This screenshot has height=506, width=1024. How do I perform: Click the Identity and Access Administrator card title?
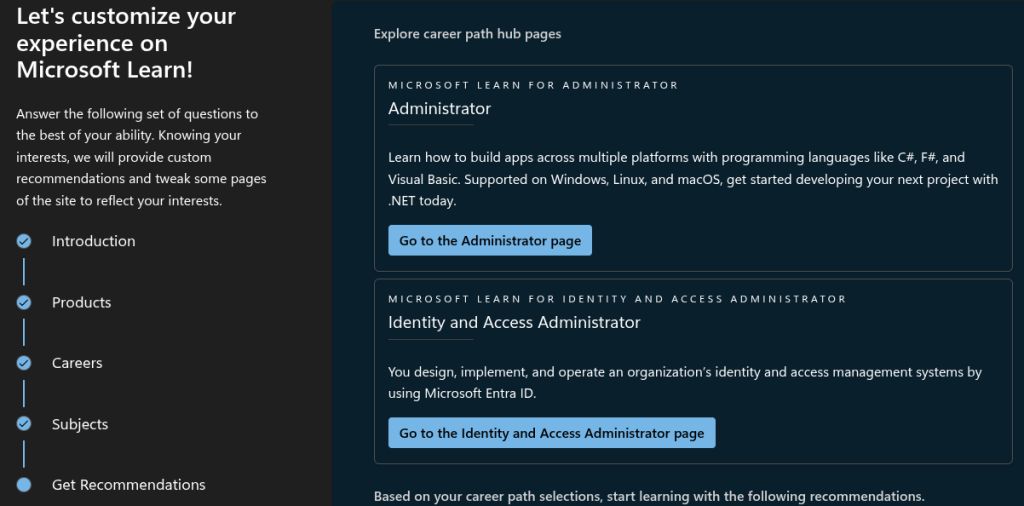(514, 322)
